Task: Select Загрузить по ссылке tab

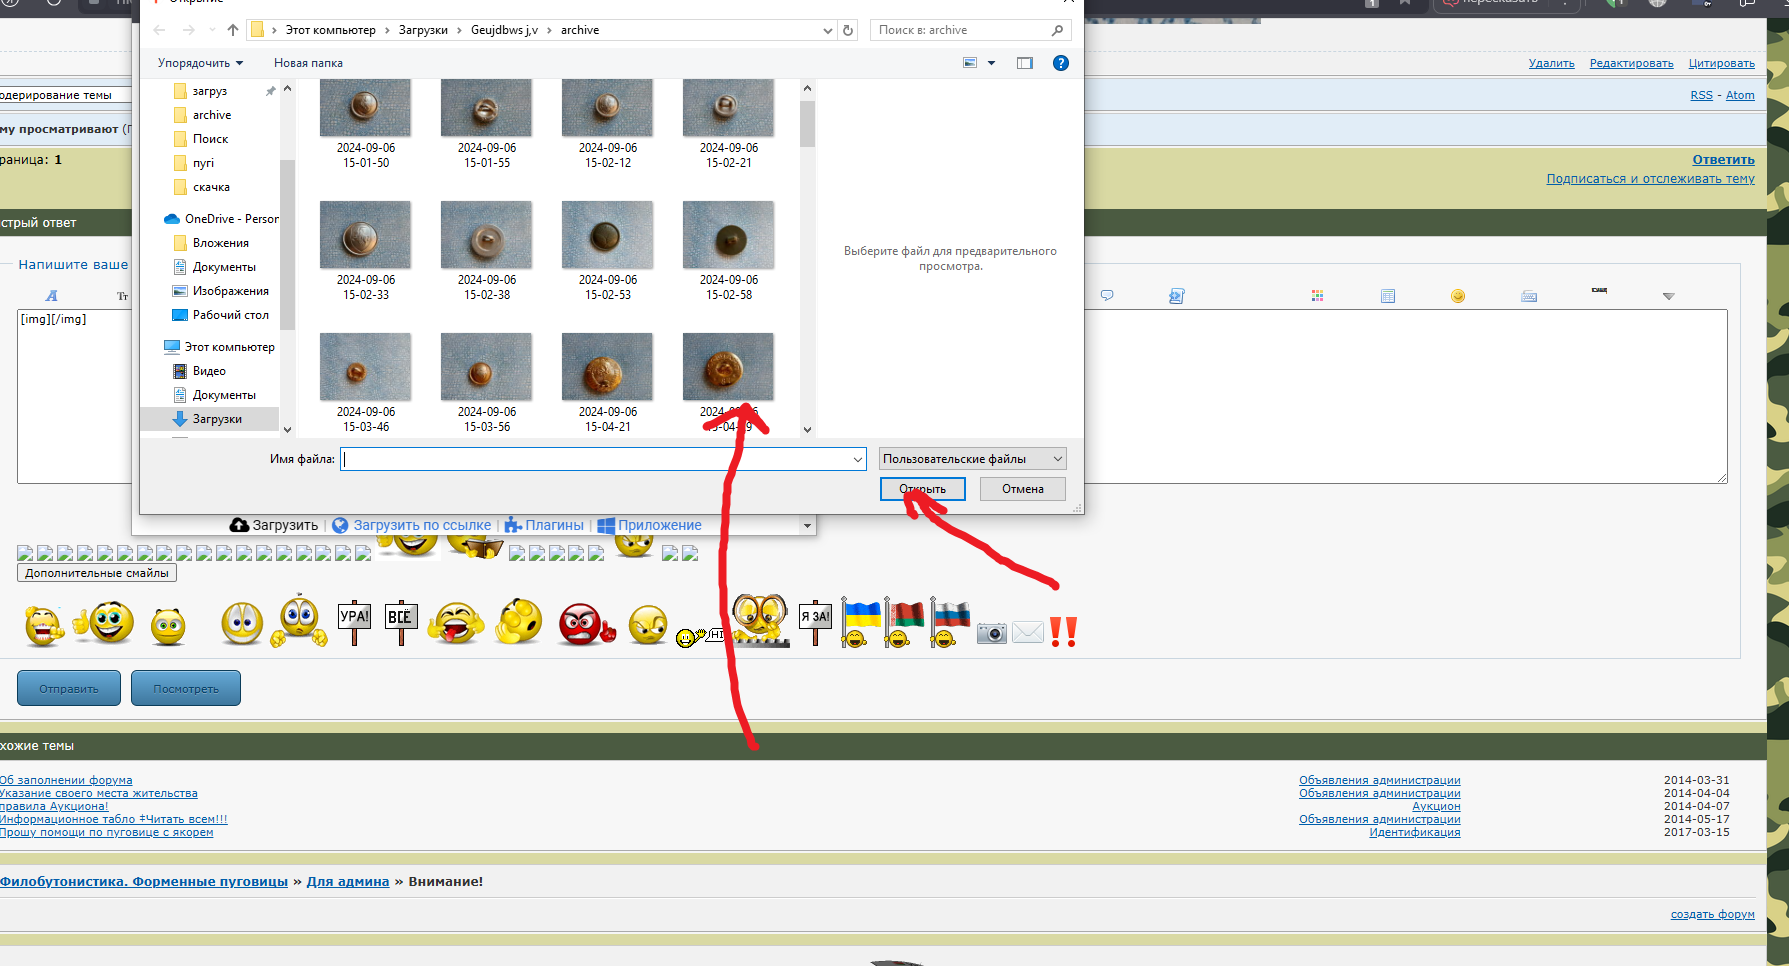Action: click(x=412, y=525)
